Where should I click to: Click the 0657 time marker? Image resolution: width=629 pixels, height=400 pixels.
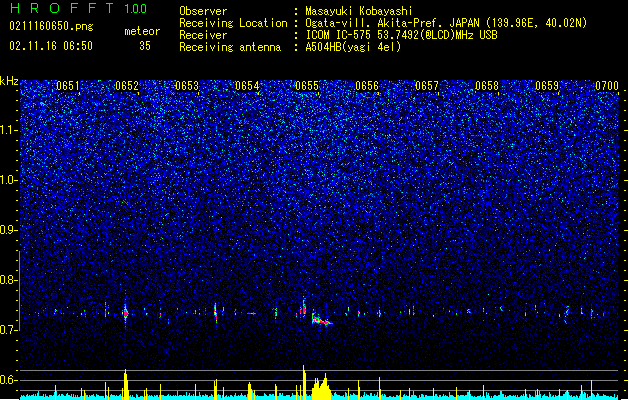click(x=427, y=86)
